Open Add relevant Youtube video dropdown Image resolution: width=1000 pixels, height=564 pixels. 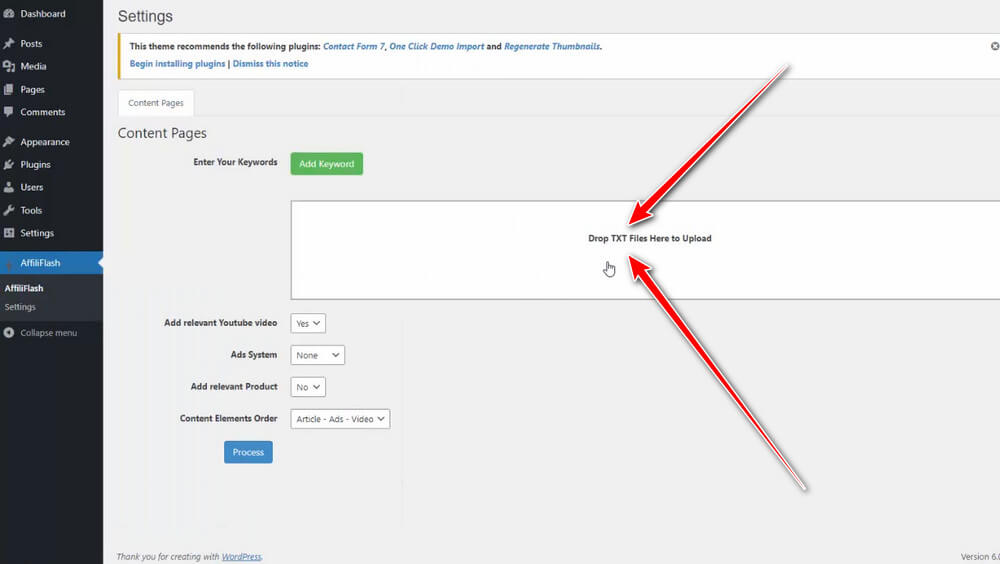308,323
